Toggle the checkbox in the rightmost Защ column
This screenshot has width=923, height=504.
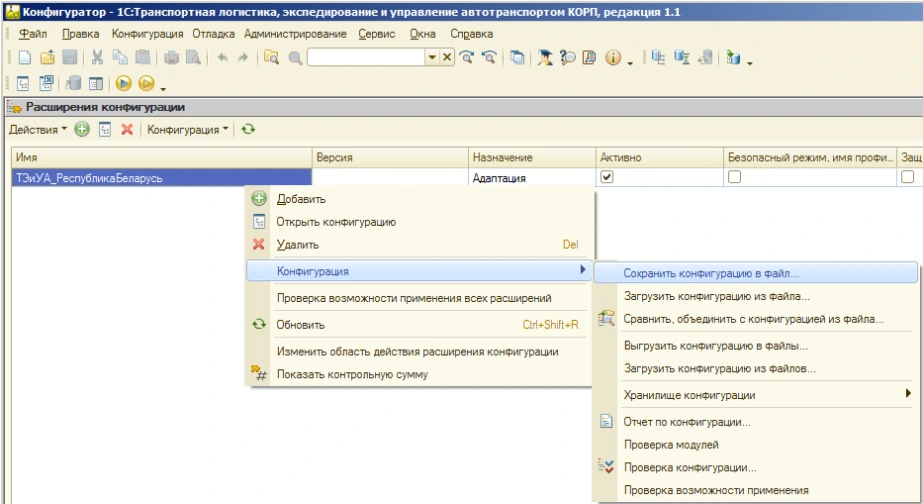click(908, 177)
